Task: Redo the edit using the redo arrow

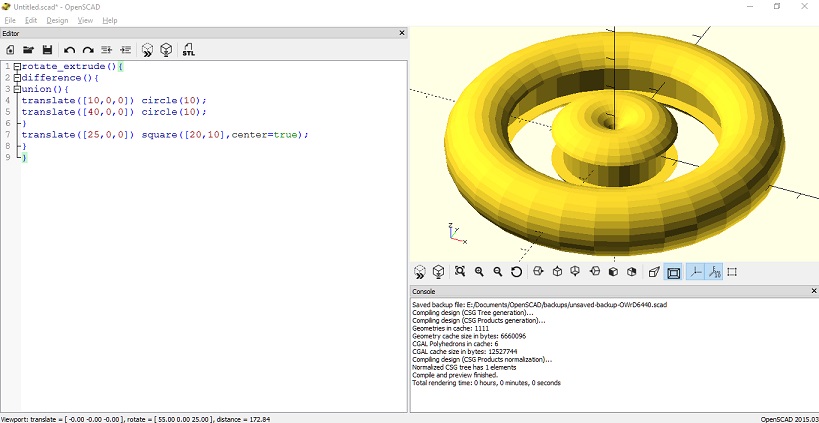Action: (88, 50)
